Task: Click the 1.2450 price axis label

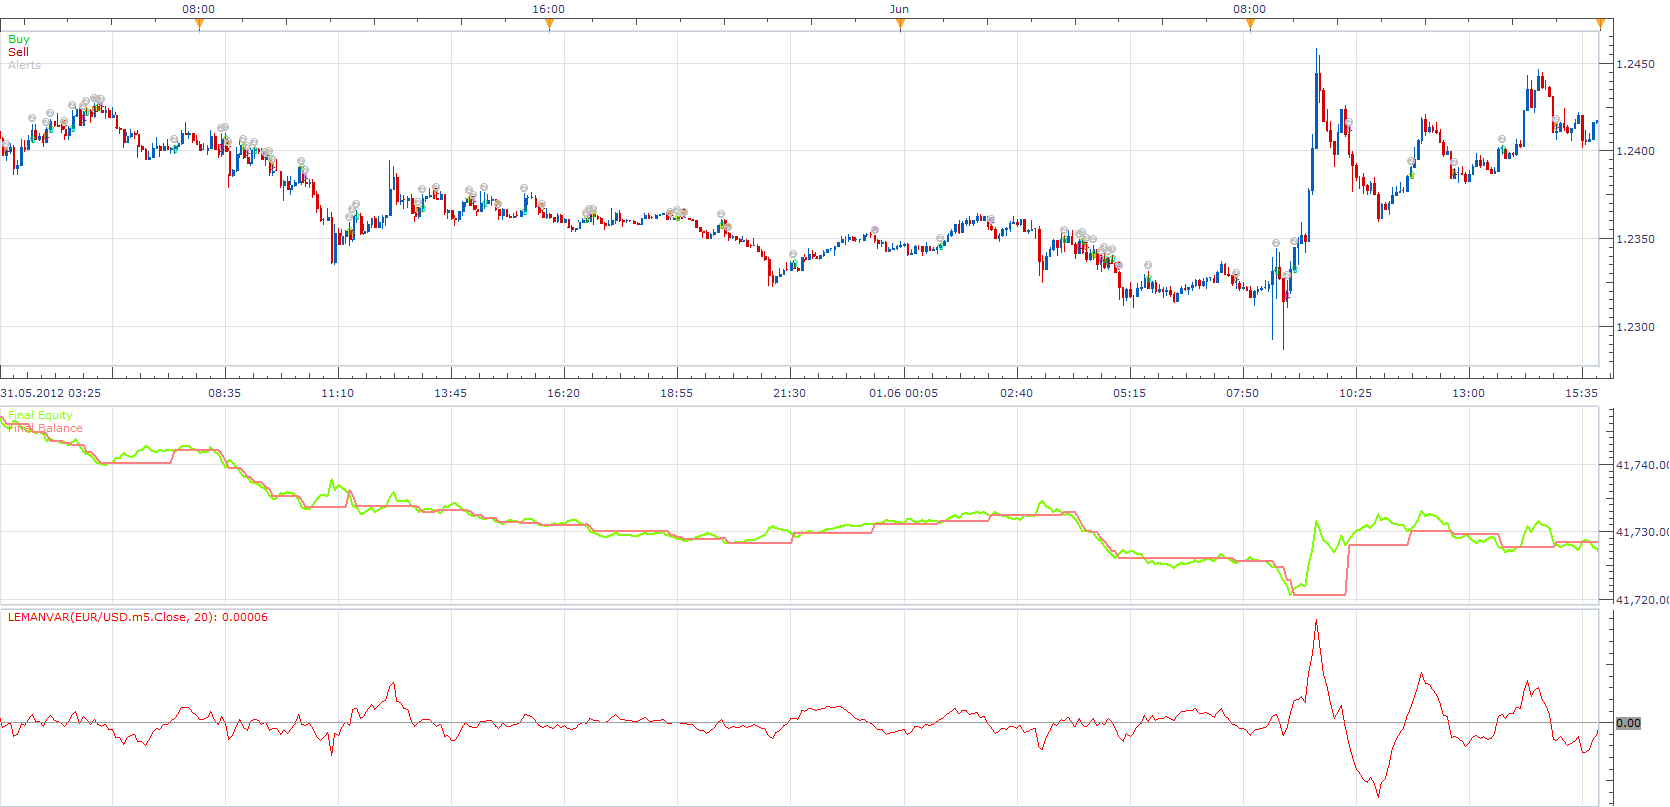Action: (x=1636, y=64)
